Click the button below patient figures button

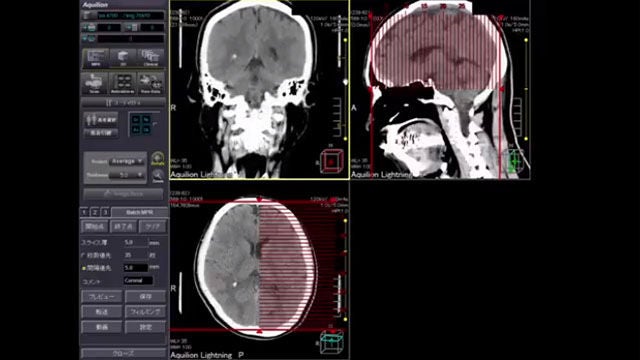101,133
